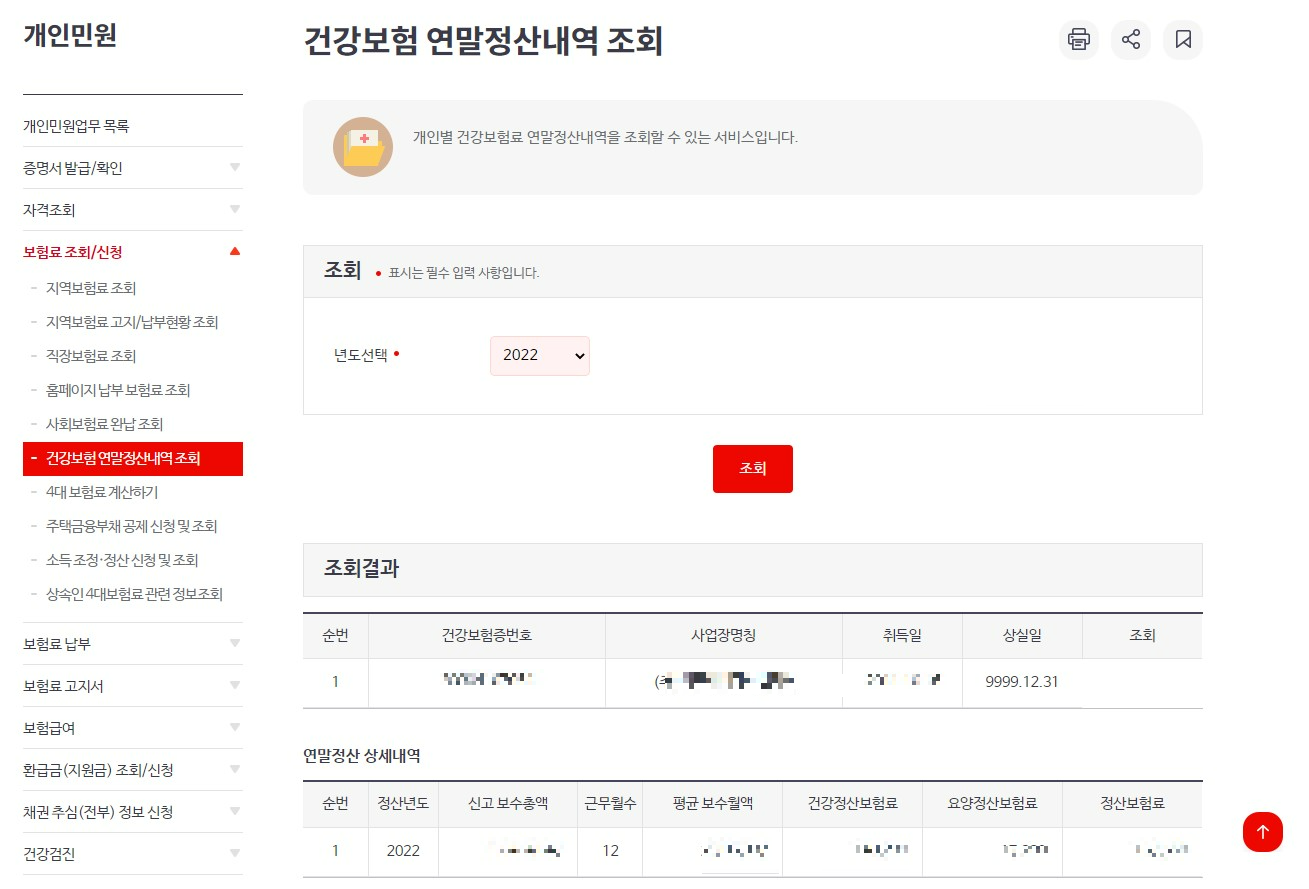Expand the 건강검진 menu

[133, 854]
